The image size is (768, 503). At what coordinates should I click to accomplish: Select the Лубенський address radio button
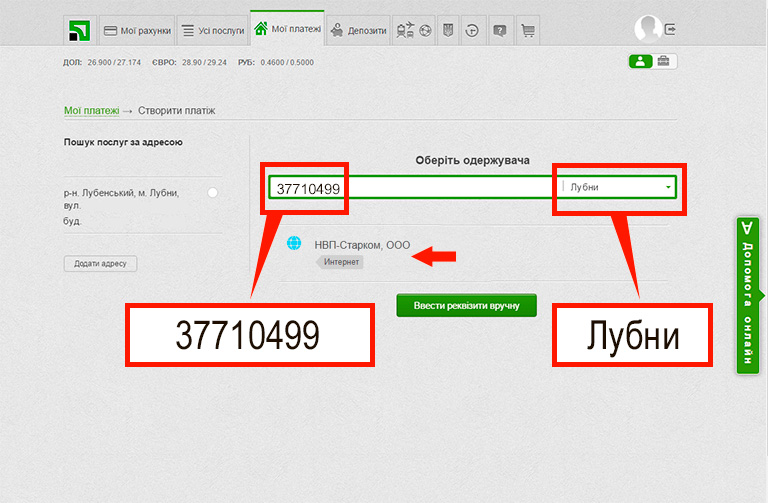212,192
